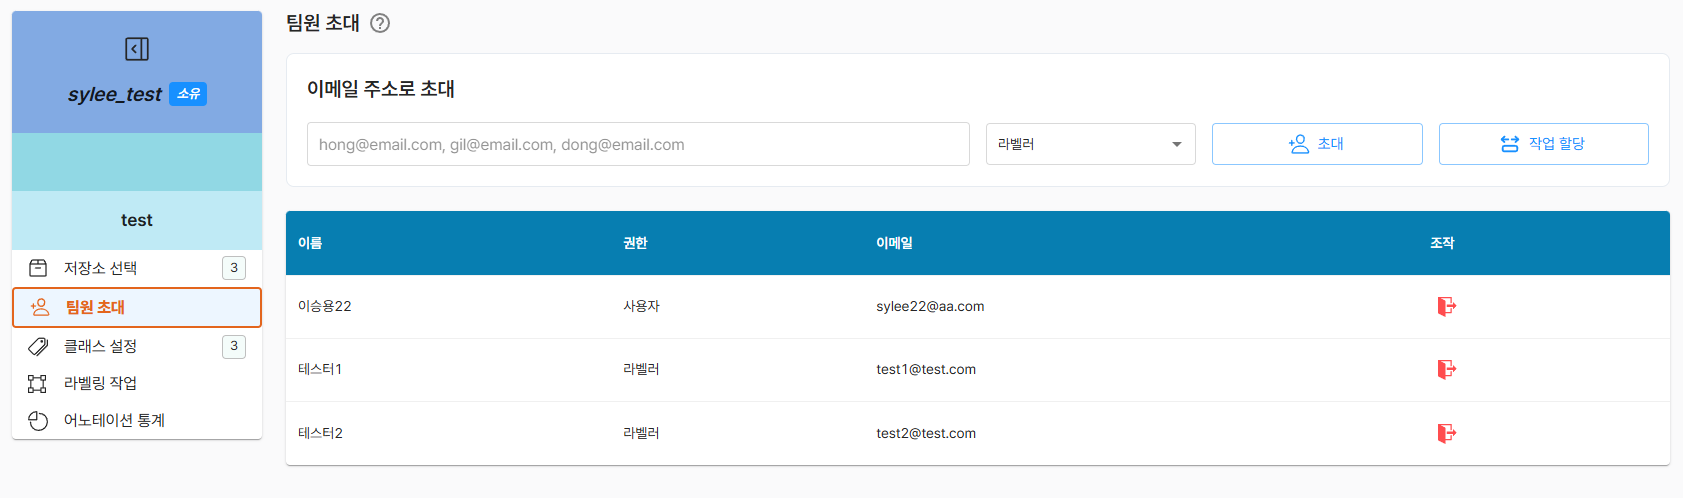The height and width of the screenshot is (498, 1683).
Task: Remove member 테스터1 with the exit icon
Action: (1446, 369)
